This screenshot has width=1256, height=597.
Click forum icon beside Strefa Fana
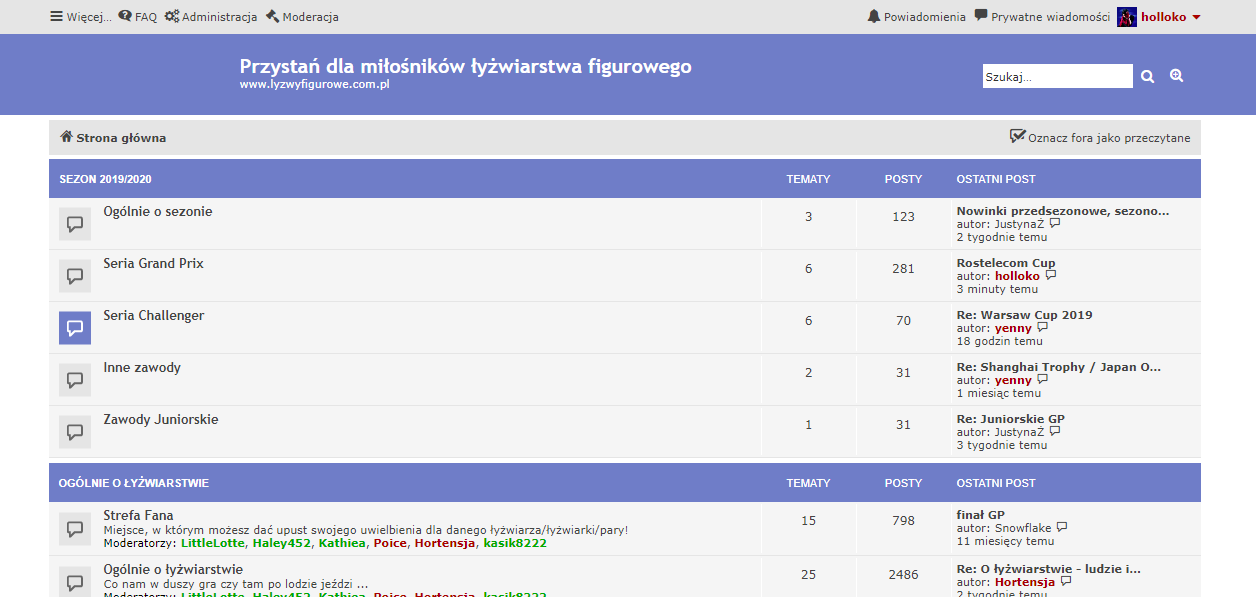75,528
